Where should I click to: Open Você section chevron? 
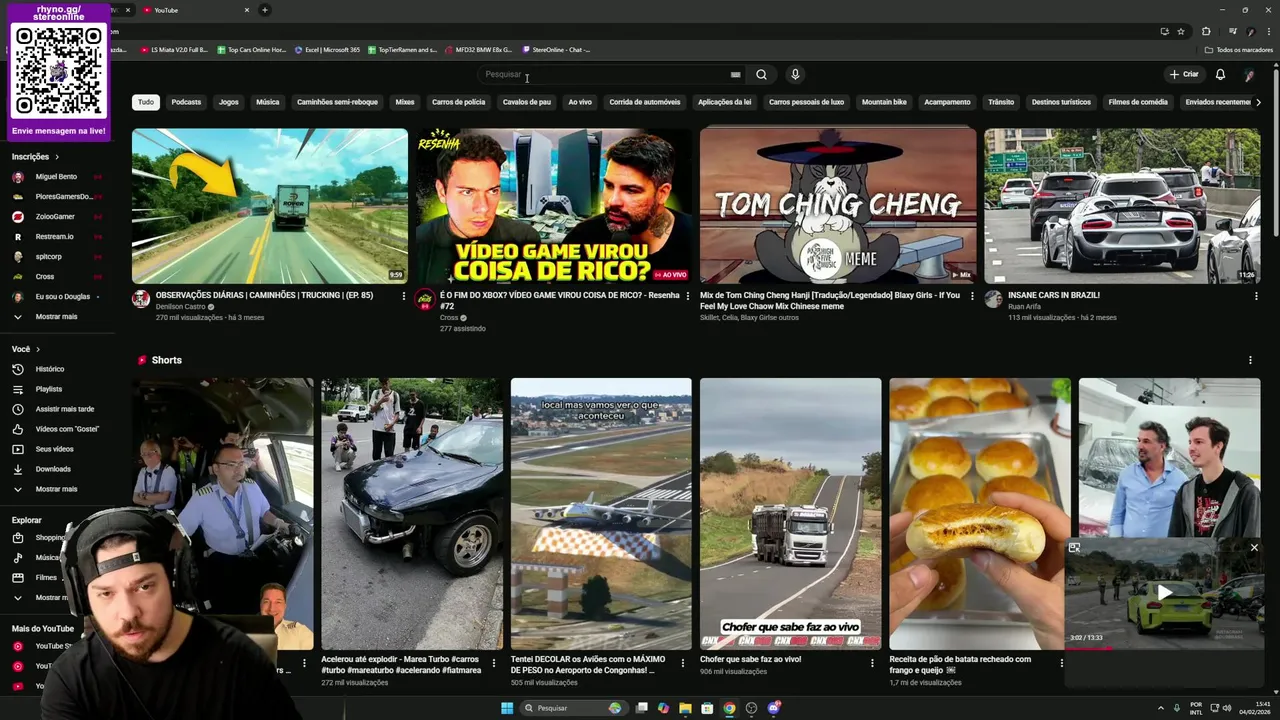38,349
